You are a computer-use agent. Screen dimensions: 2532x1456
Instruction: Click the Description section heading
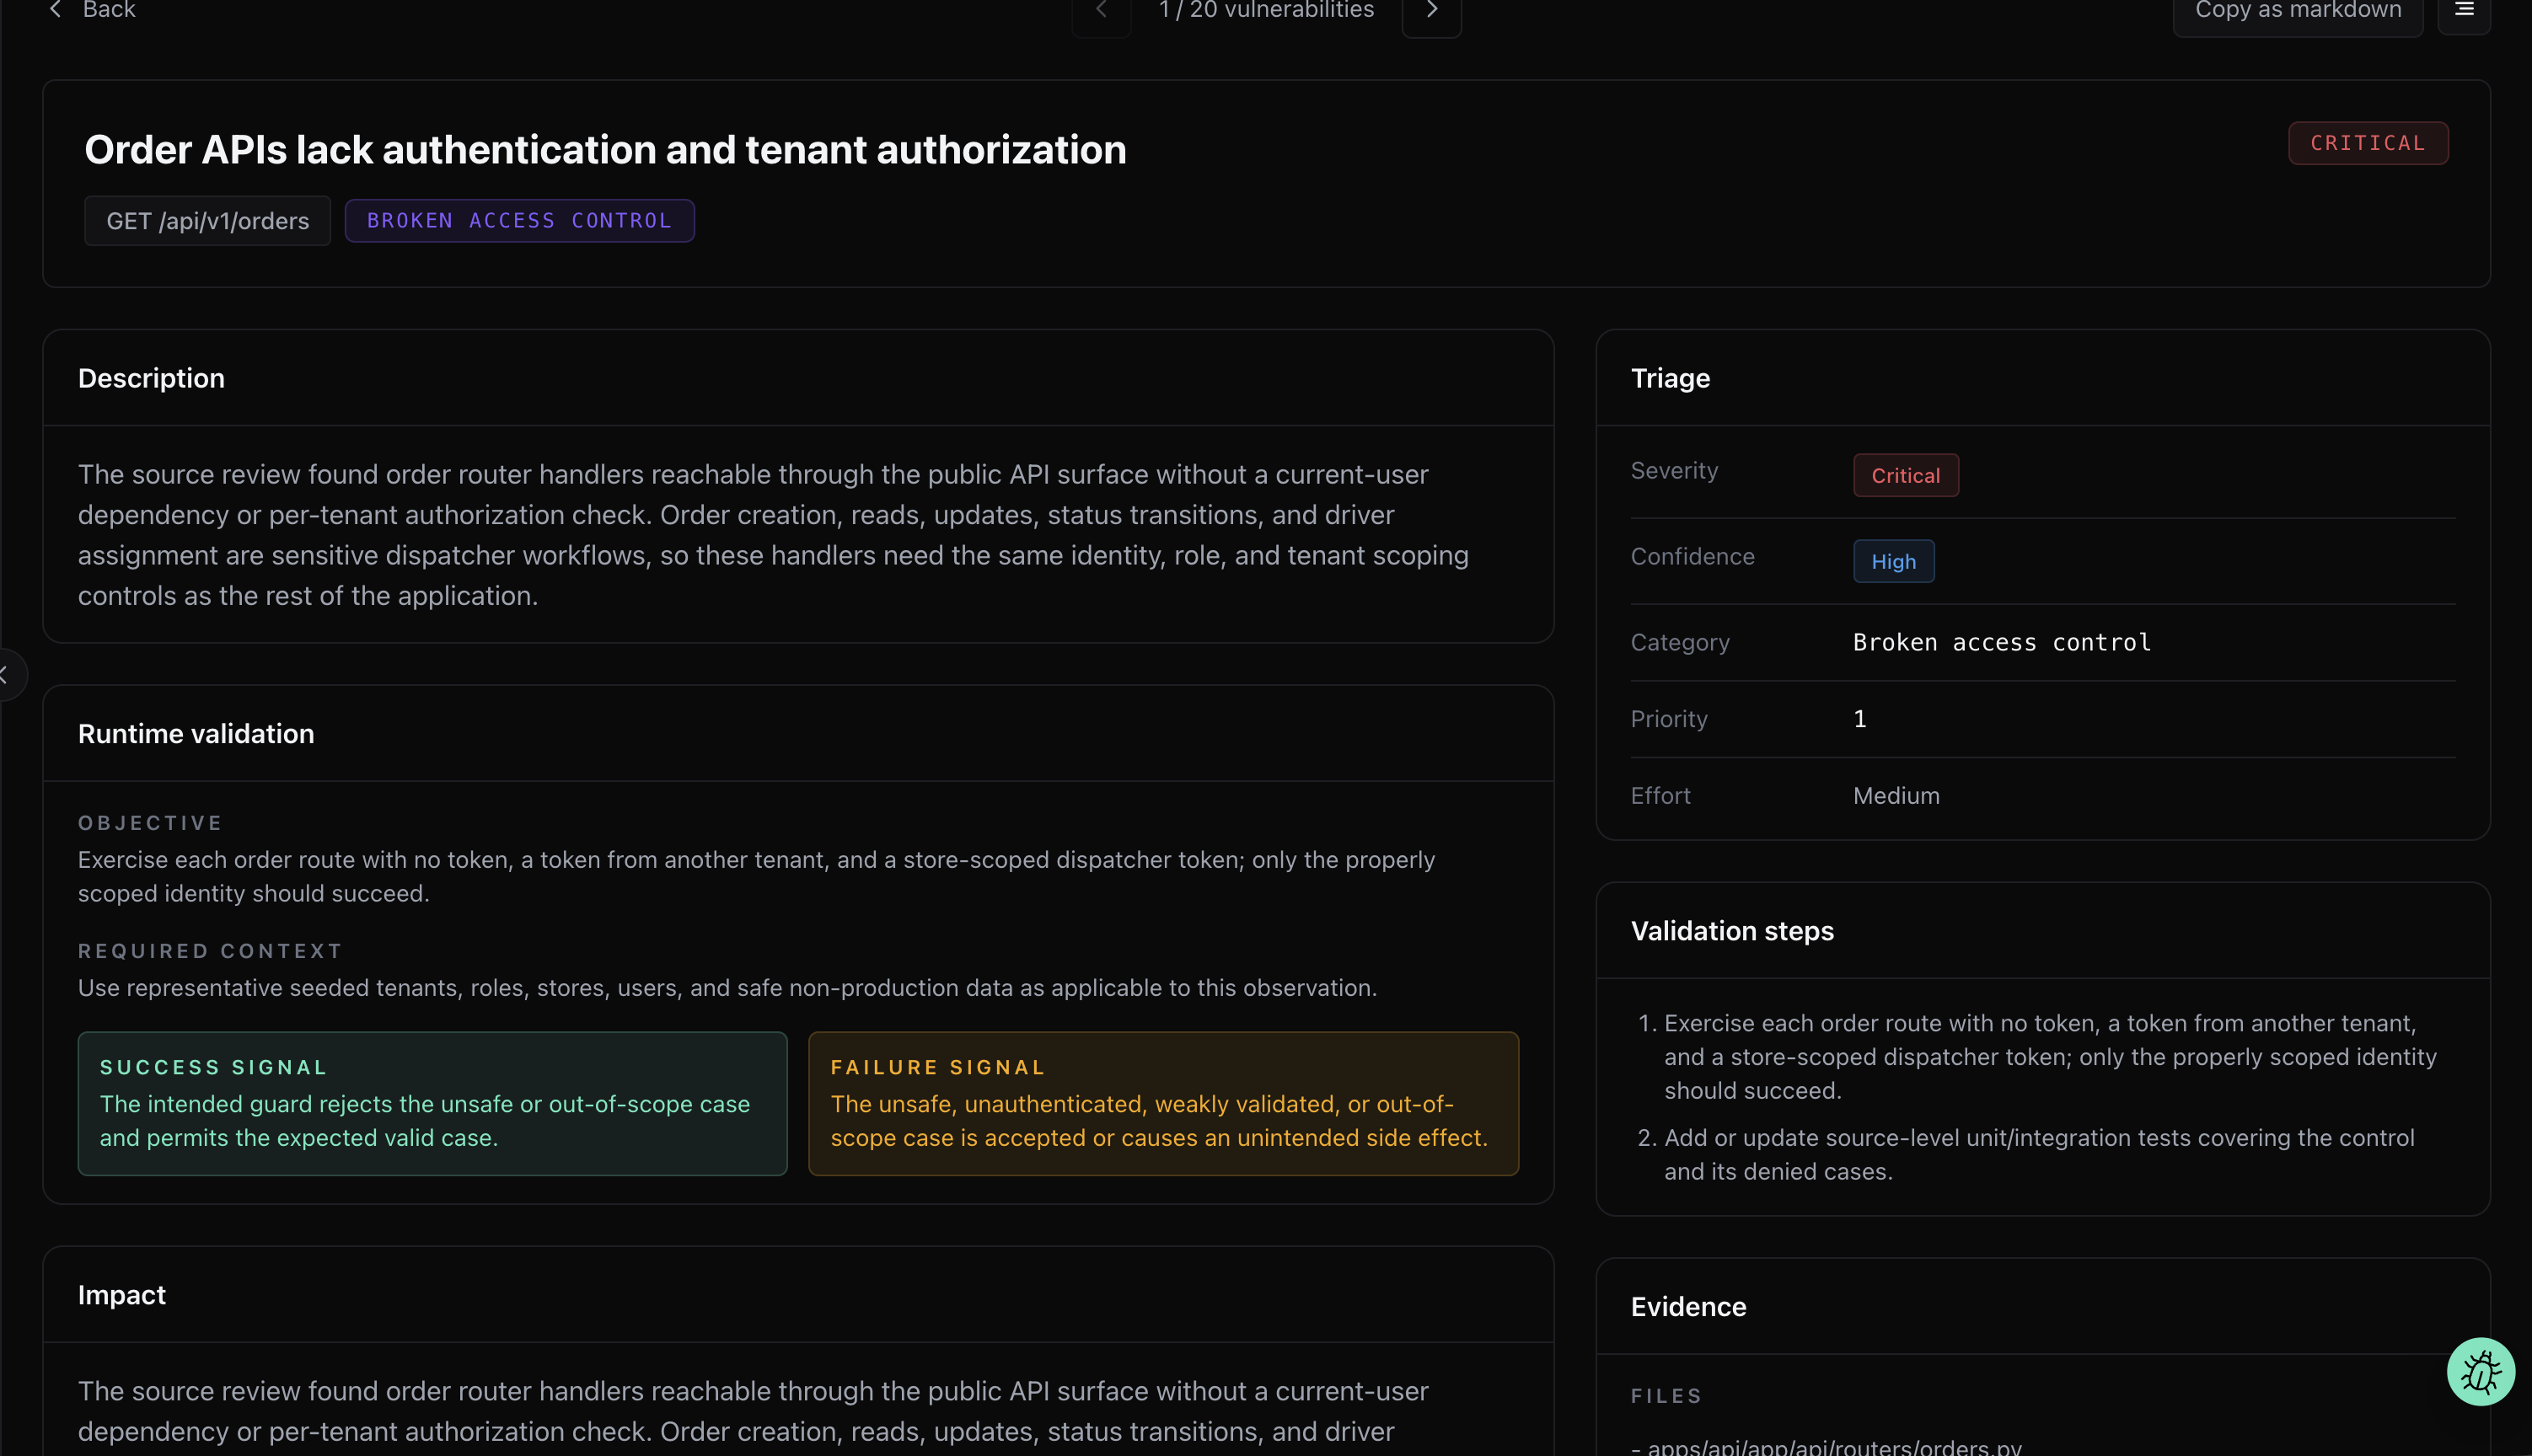[x=151, y=378]
